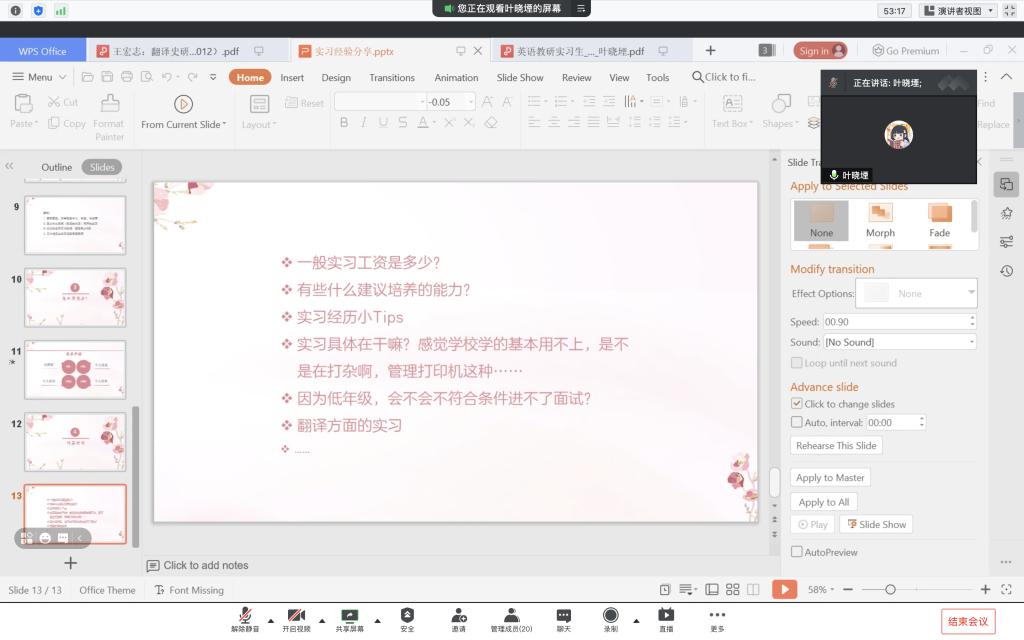The image size is (1024, 640).
Task: Disable Click to change slides checkbox
Action: click(x=797, y=404)
